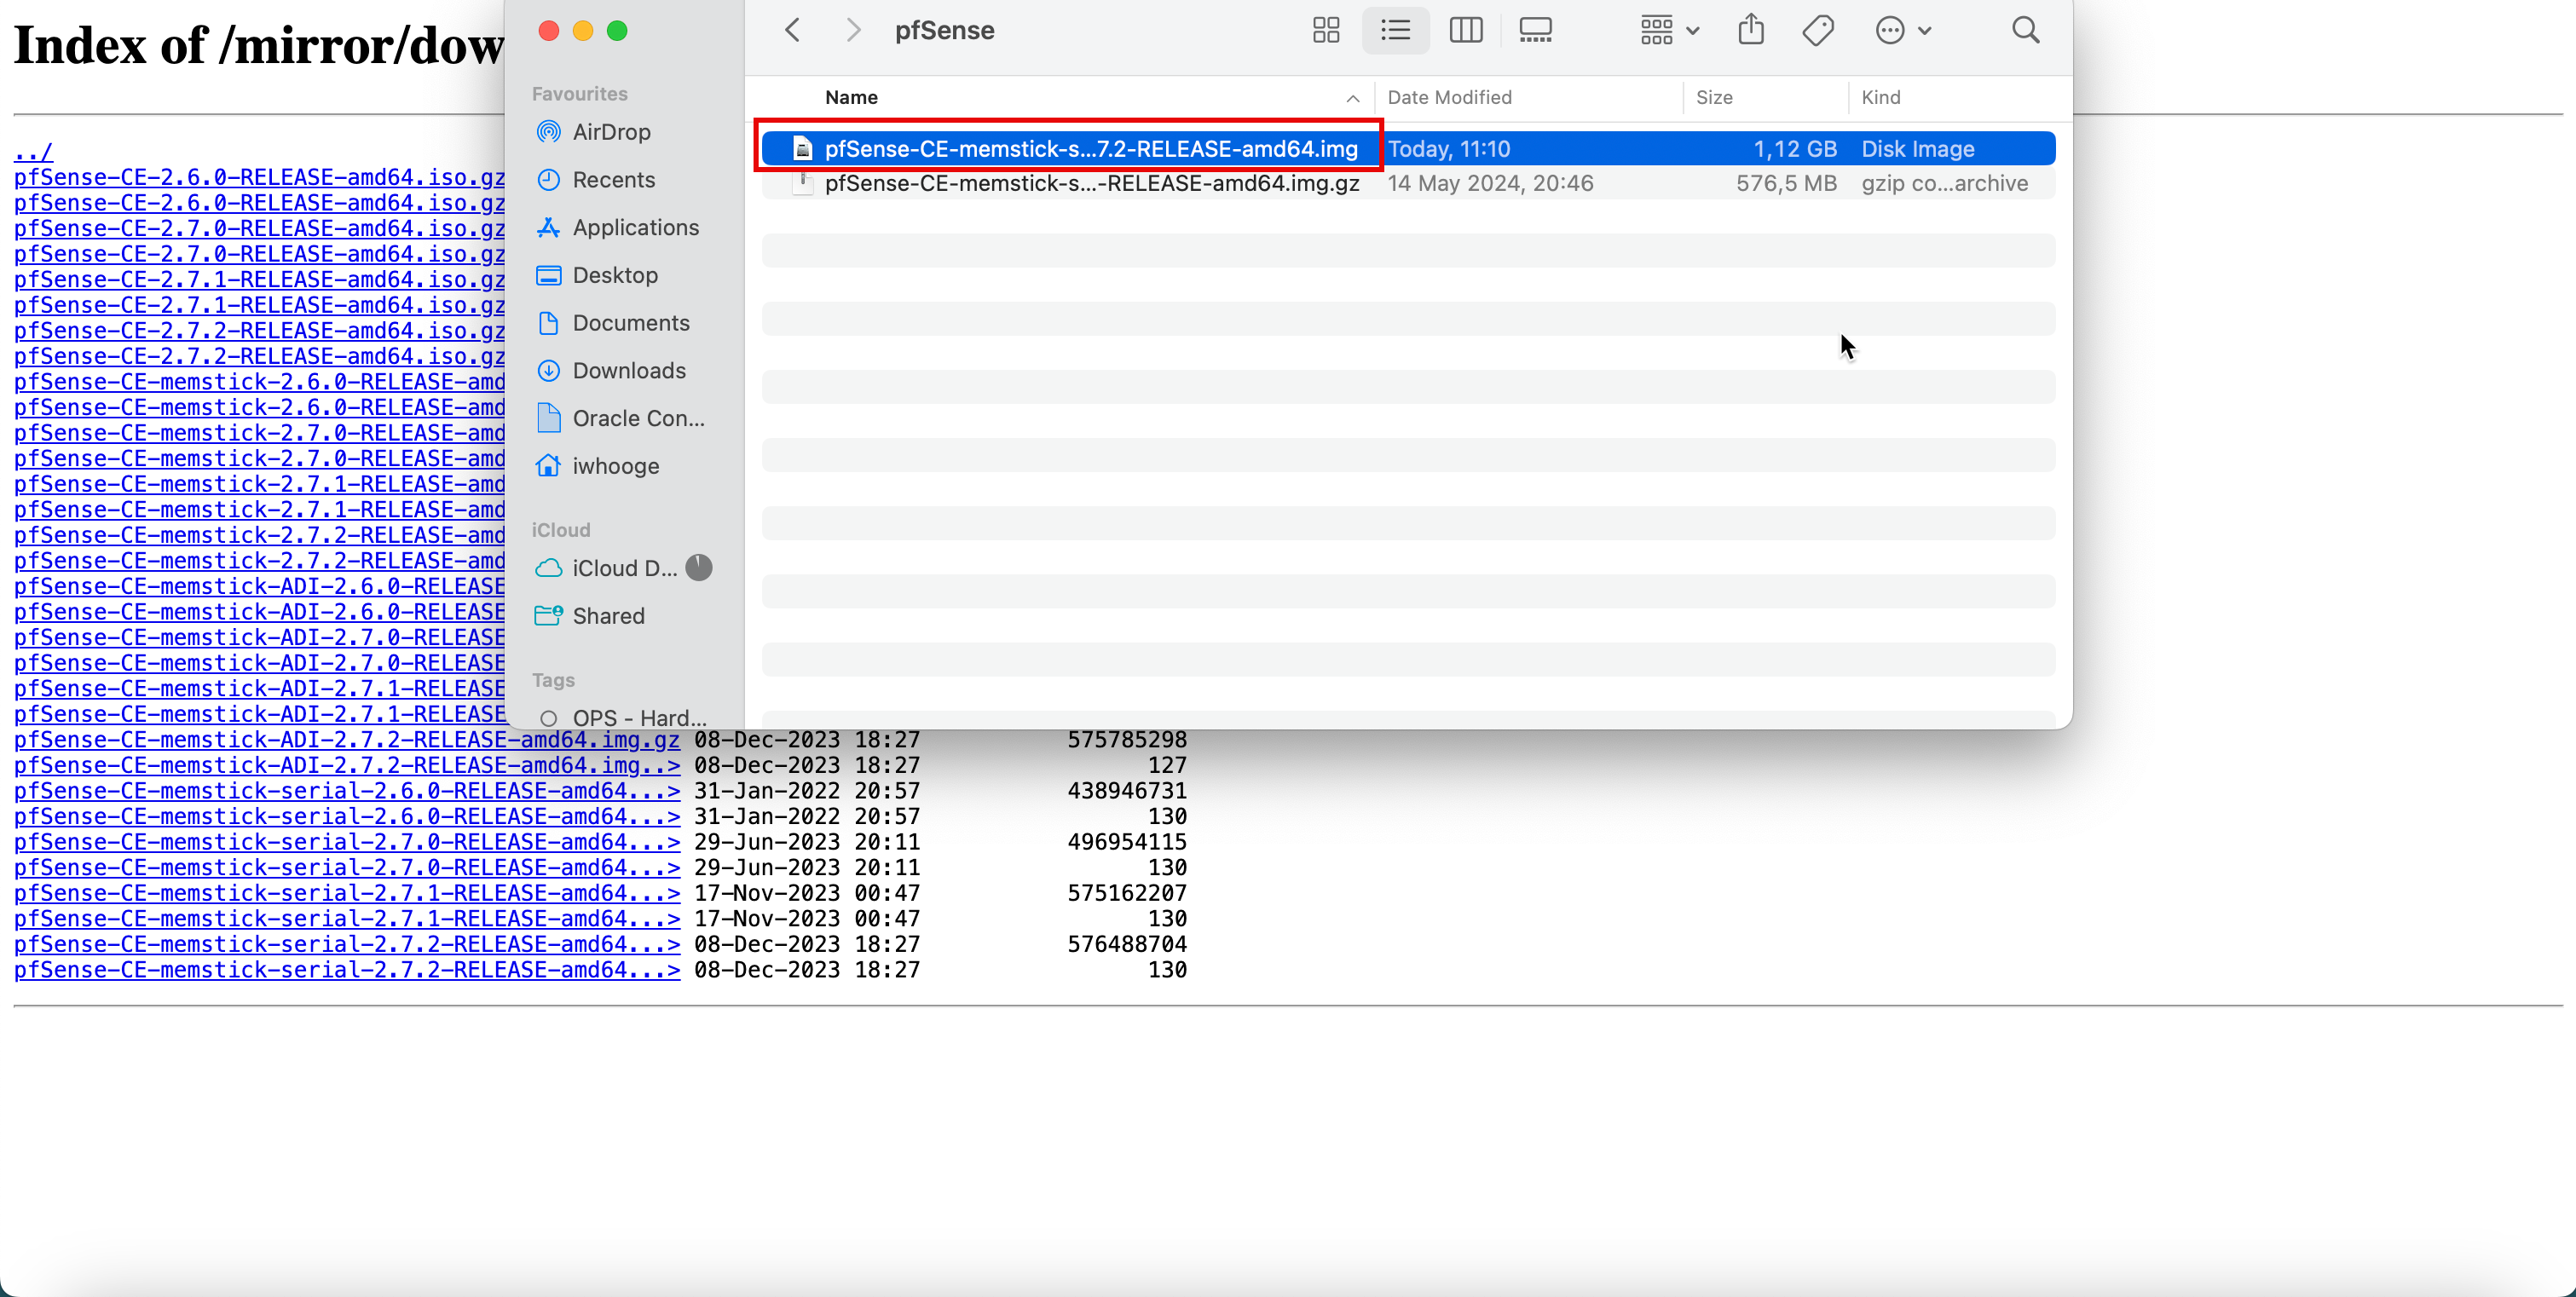Switch Finder to icon view
Screen dimensions: 2576x1297
coord(1326,30)
